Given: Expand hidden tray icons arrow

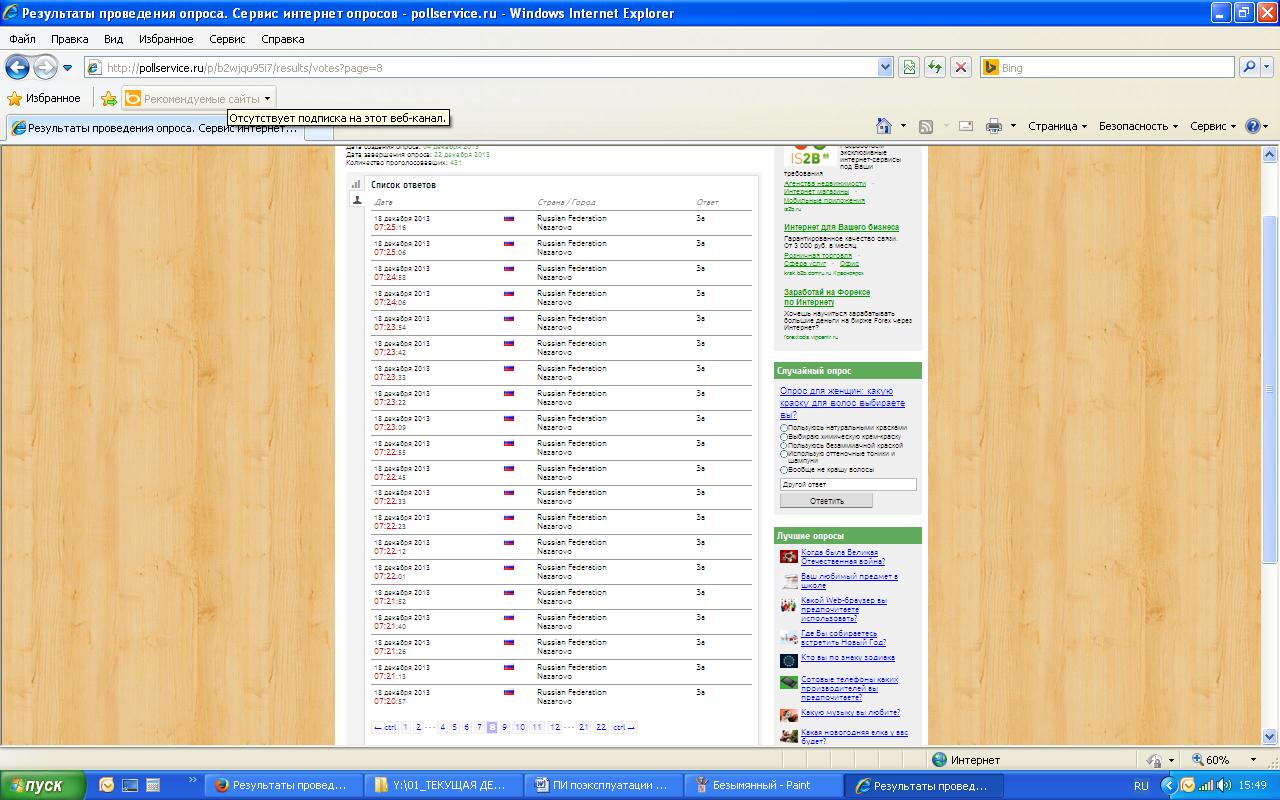Looking at the screenshot, I should (x=1167, y=785).
